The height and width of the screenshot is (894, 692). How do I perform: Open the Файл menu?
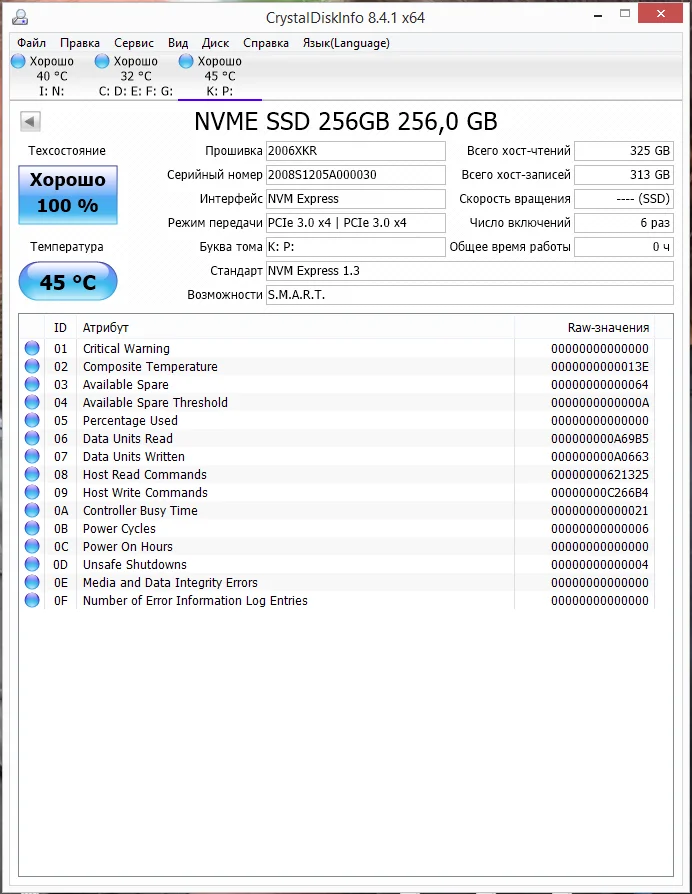31,43
